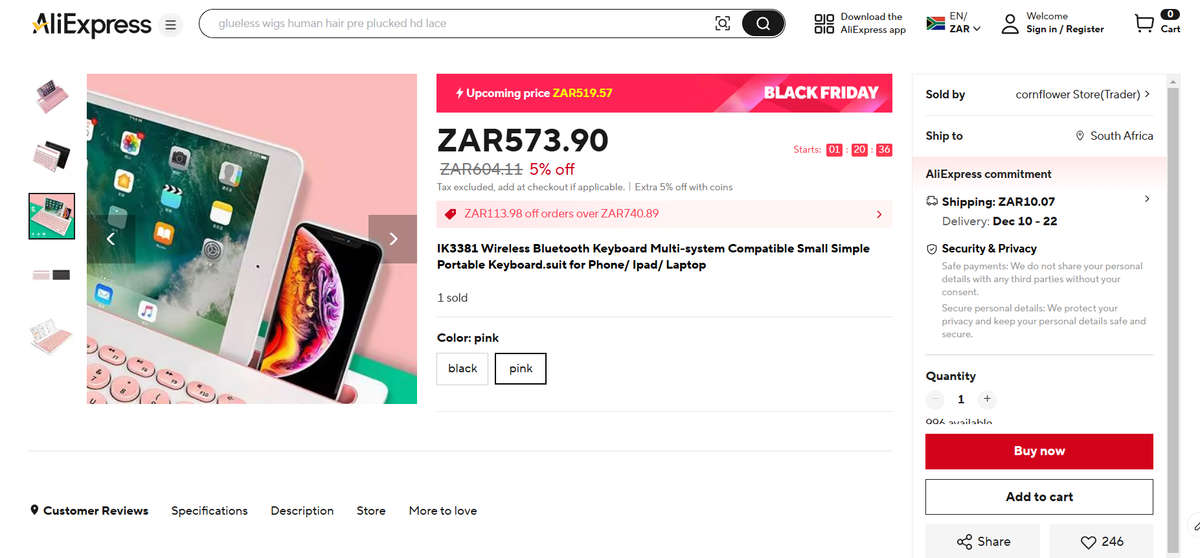Image resolution: width=1200 pixels, height=558 pixels.
Task: Click the image search camera icon
Action: click(x=723, y=24)
